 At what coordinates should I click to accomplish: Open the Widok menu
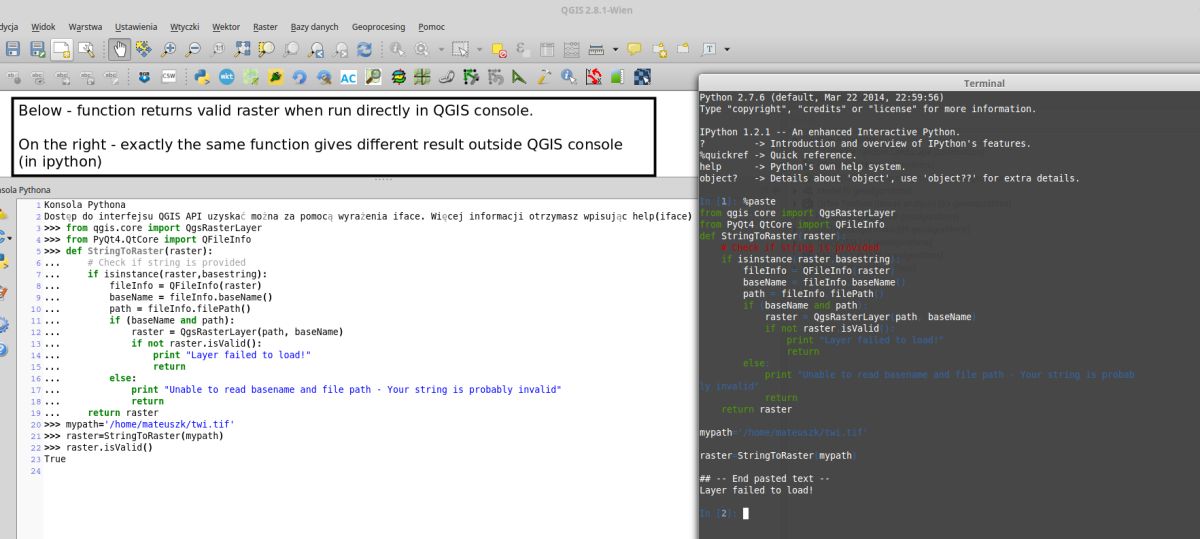43,27
